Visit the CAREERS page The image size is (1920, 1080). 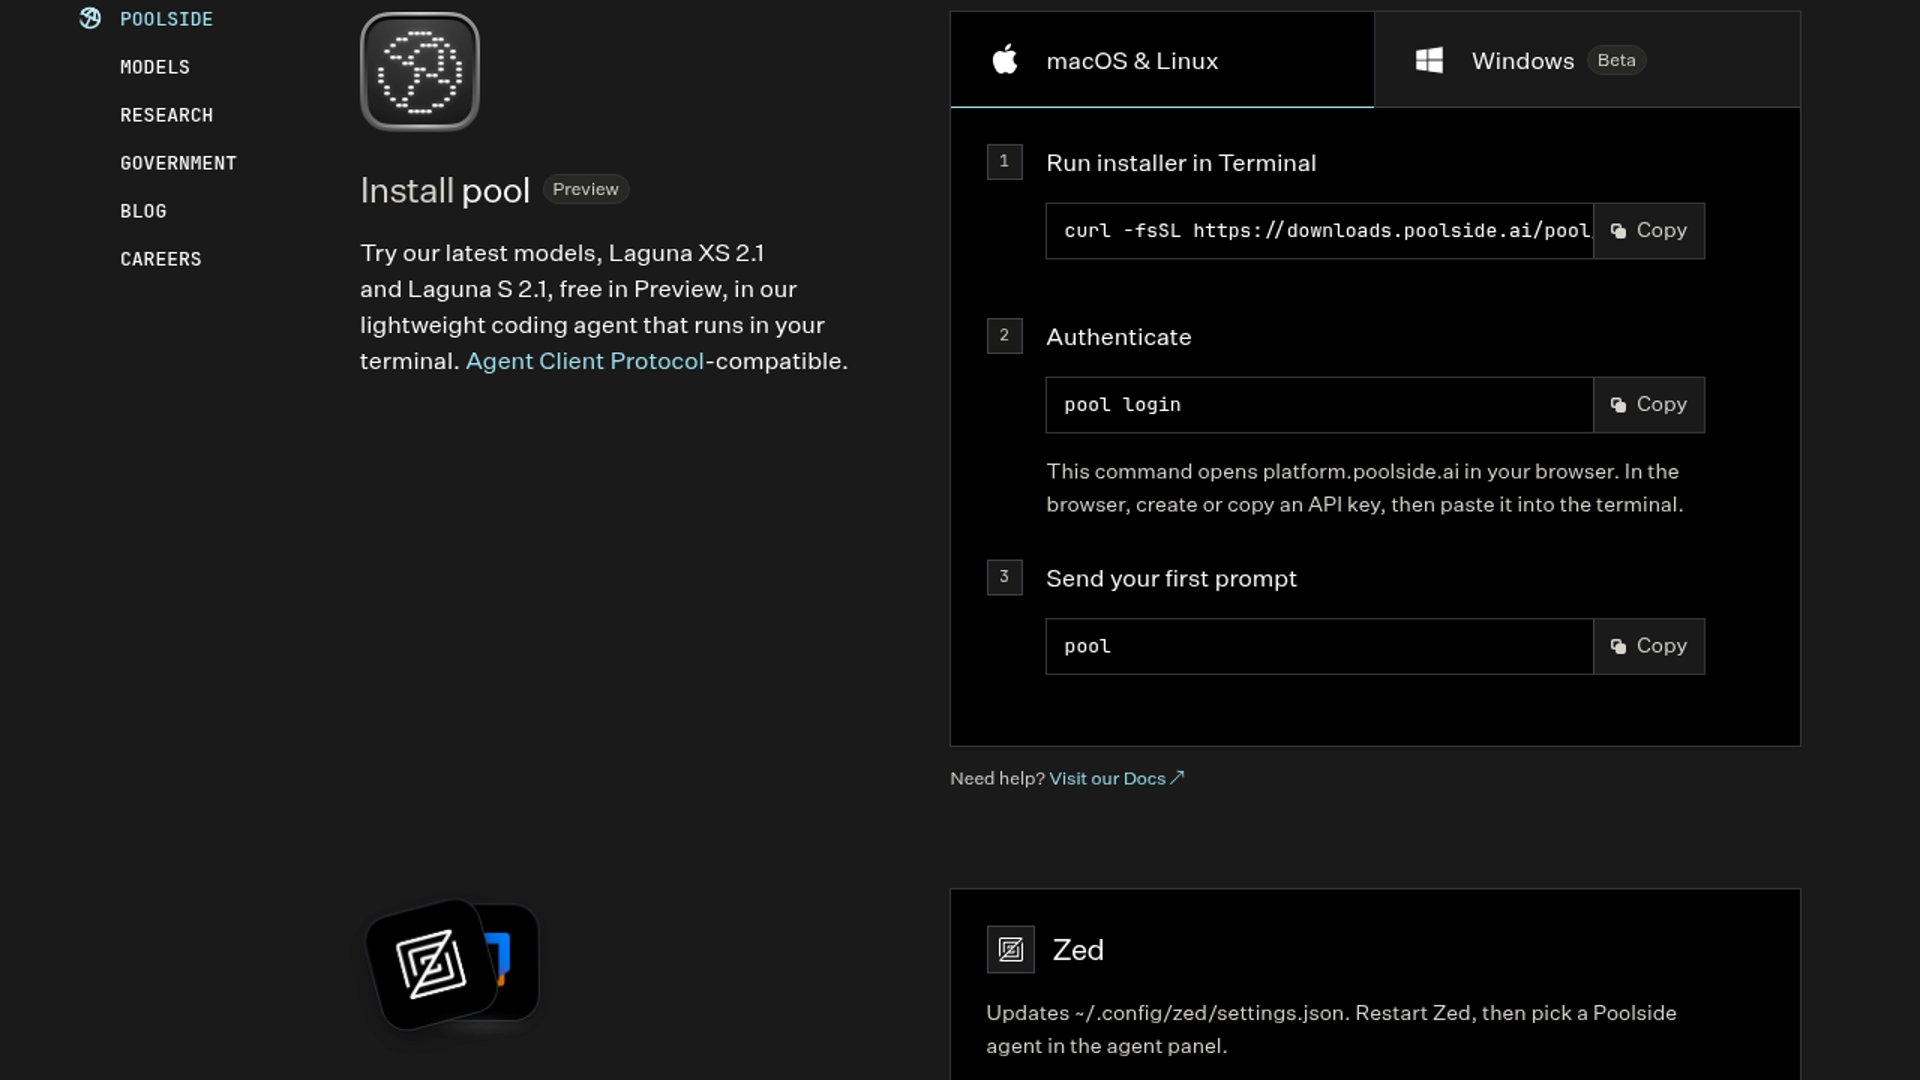[160, 259]
